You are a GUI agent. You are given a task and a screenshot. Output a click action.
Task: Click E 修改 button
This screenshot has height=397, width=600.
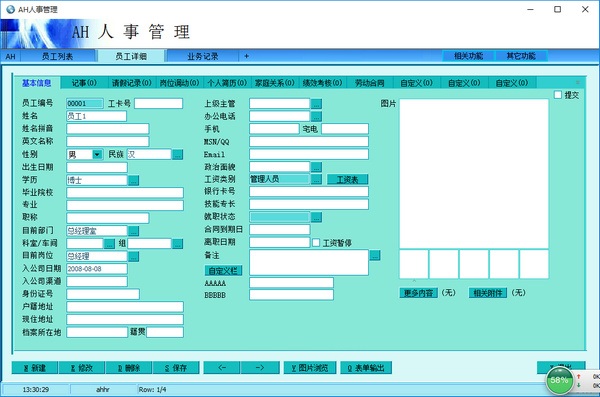82,368
